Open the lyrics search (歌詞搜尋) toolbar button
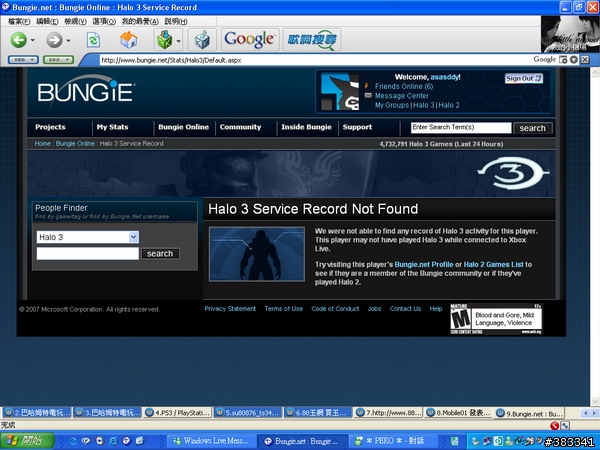 tap(312, 40)
